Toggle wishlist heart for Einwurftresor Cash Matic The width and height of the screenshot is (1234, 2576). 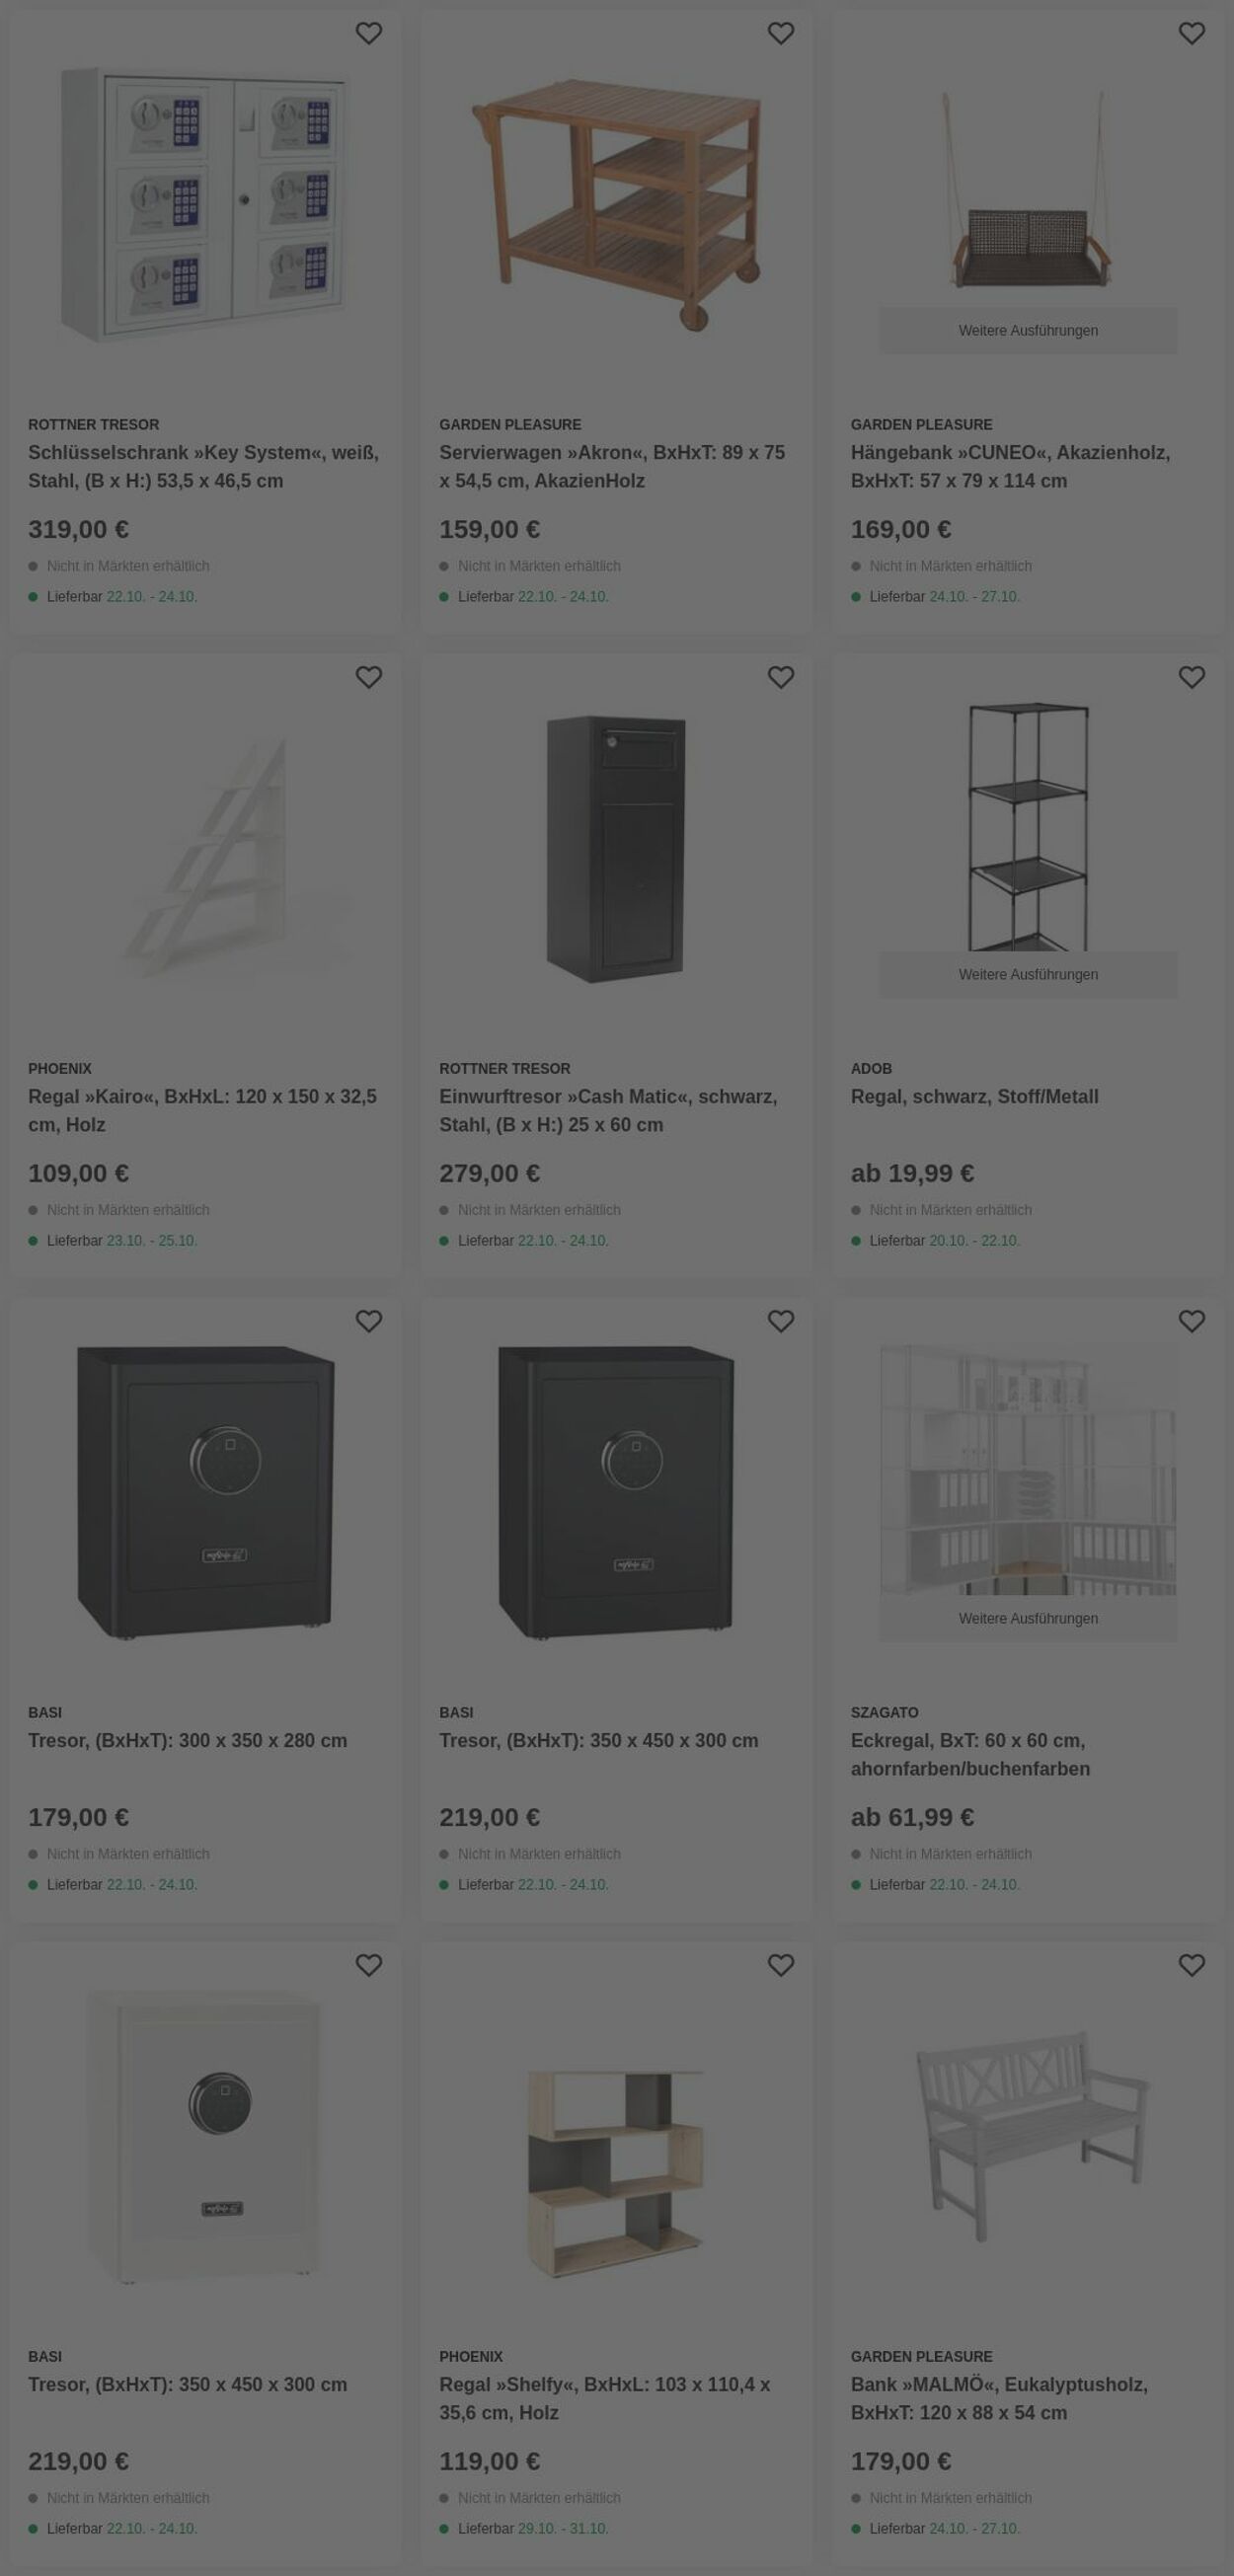(x=780, y=677)
